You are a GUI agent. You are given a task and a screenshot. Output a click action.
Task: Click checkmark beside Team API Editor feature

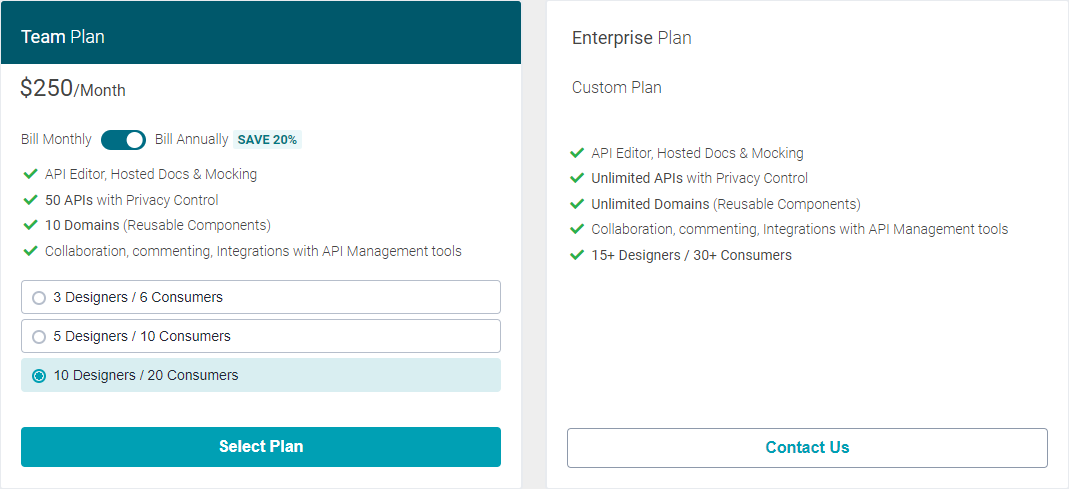(x=30, y=174)
